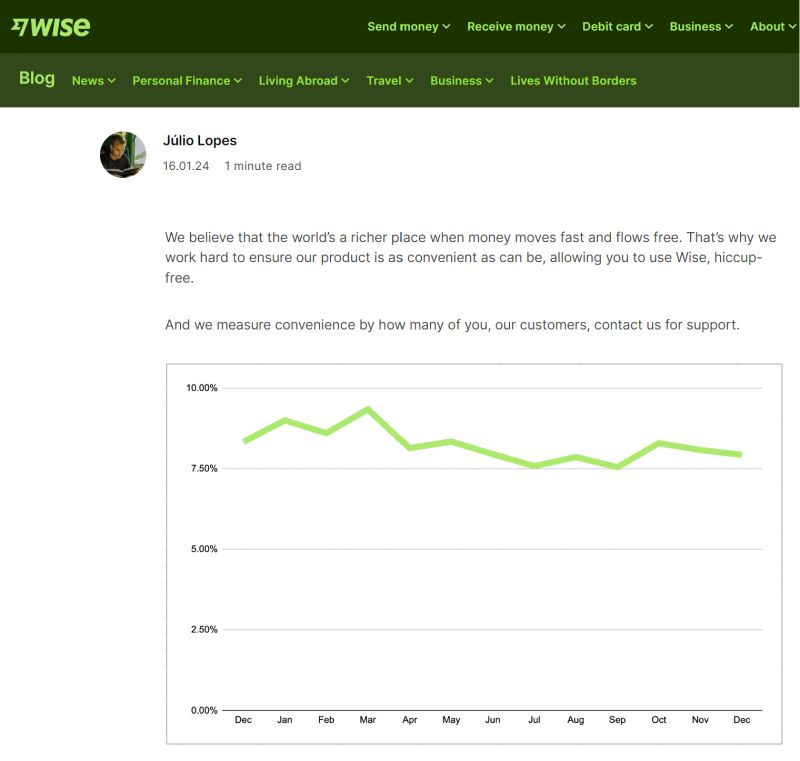Expand the Travel chevron
This screenshot has height=761, width=800.
coord(409,81)
